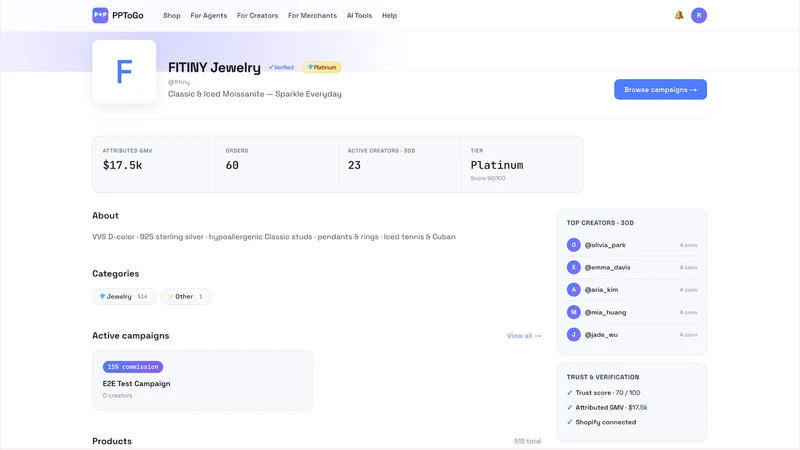This screenshot has width=800, height=450.
Task: Open @olivia_park creator profile
Action: [x=605, y=245]
